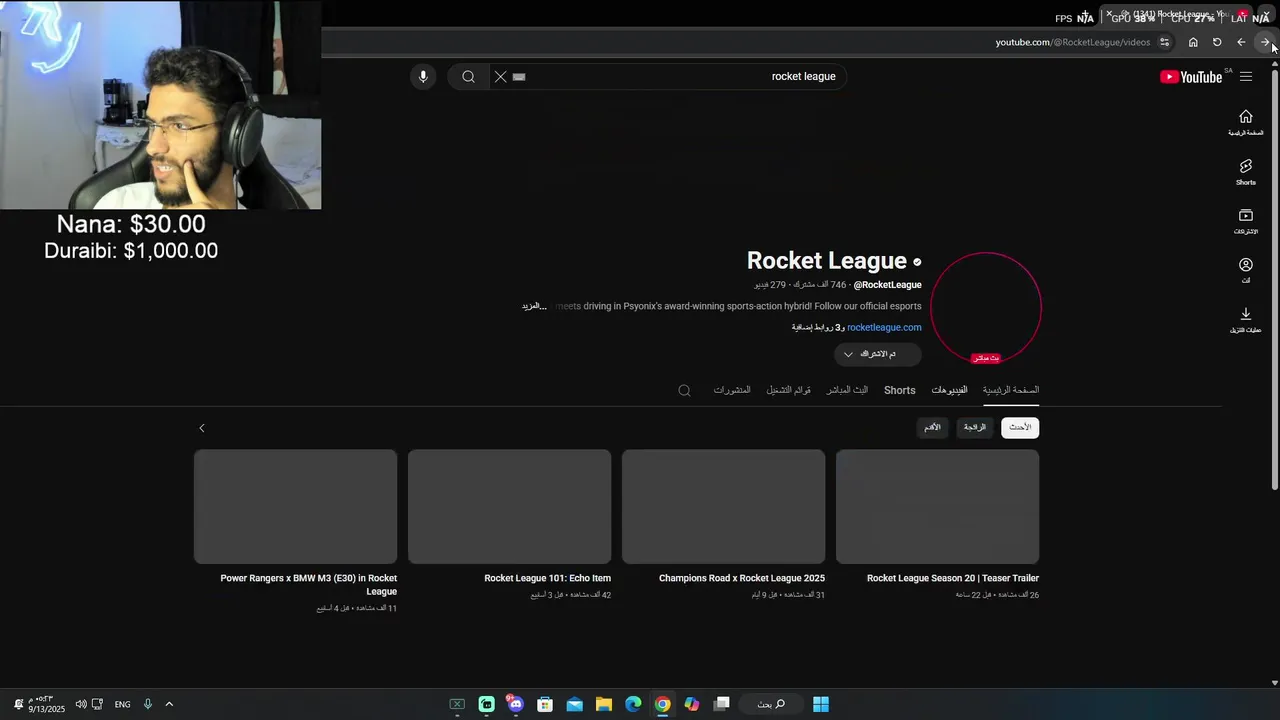The image size is (1280, 720).
Task: Expand channel description with 'المزيد'
Action: tap(532, 306)
